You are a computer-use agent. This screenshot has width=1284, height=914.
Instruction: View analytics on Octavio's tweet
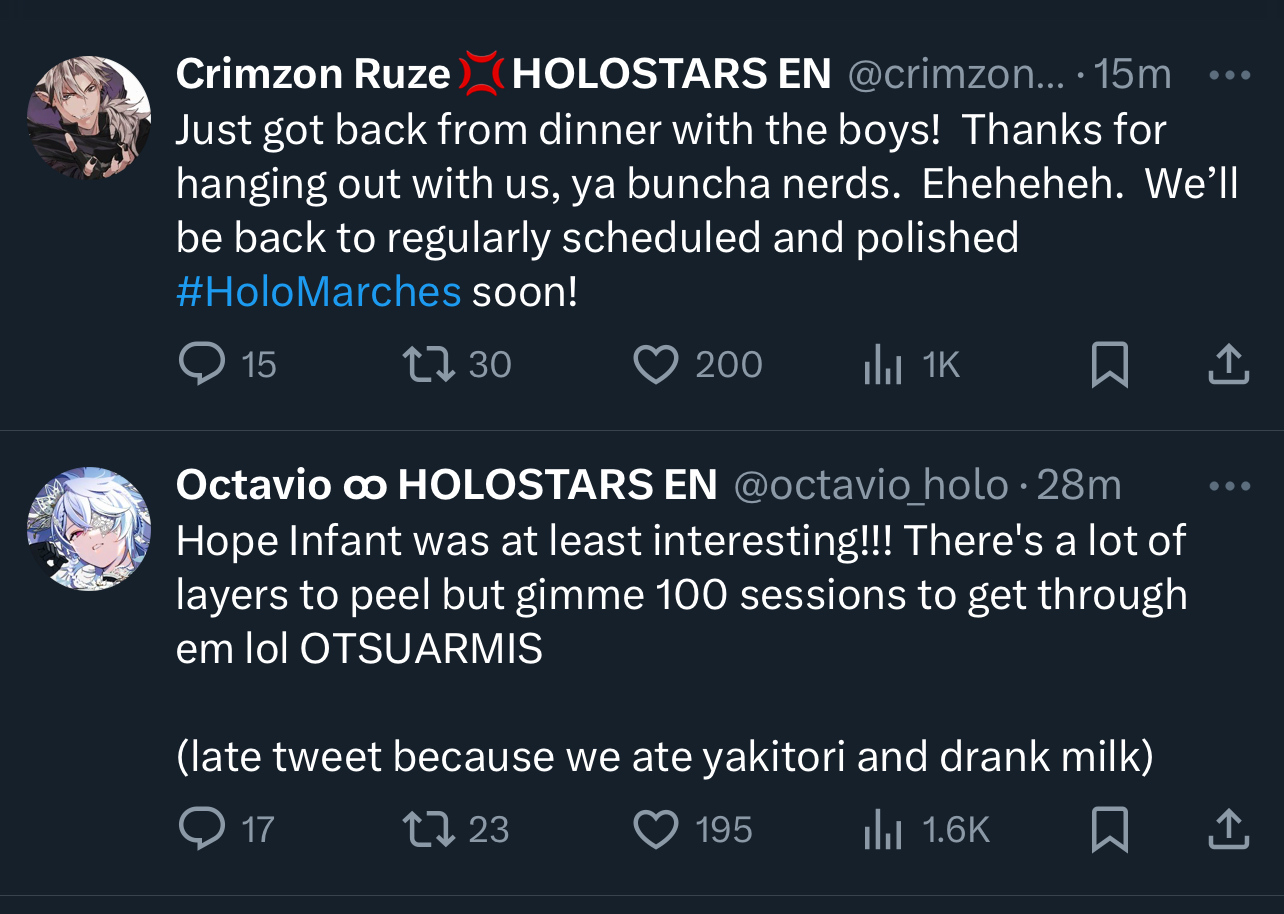(x=883, y=831)
